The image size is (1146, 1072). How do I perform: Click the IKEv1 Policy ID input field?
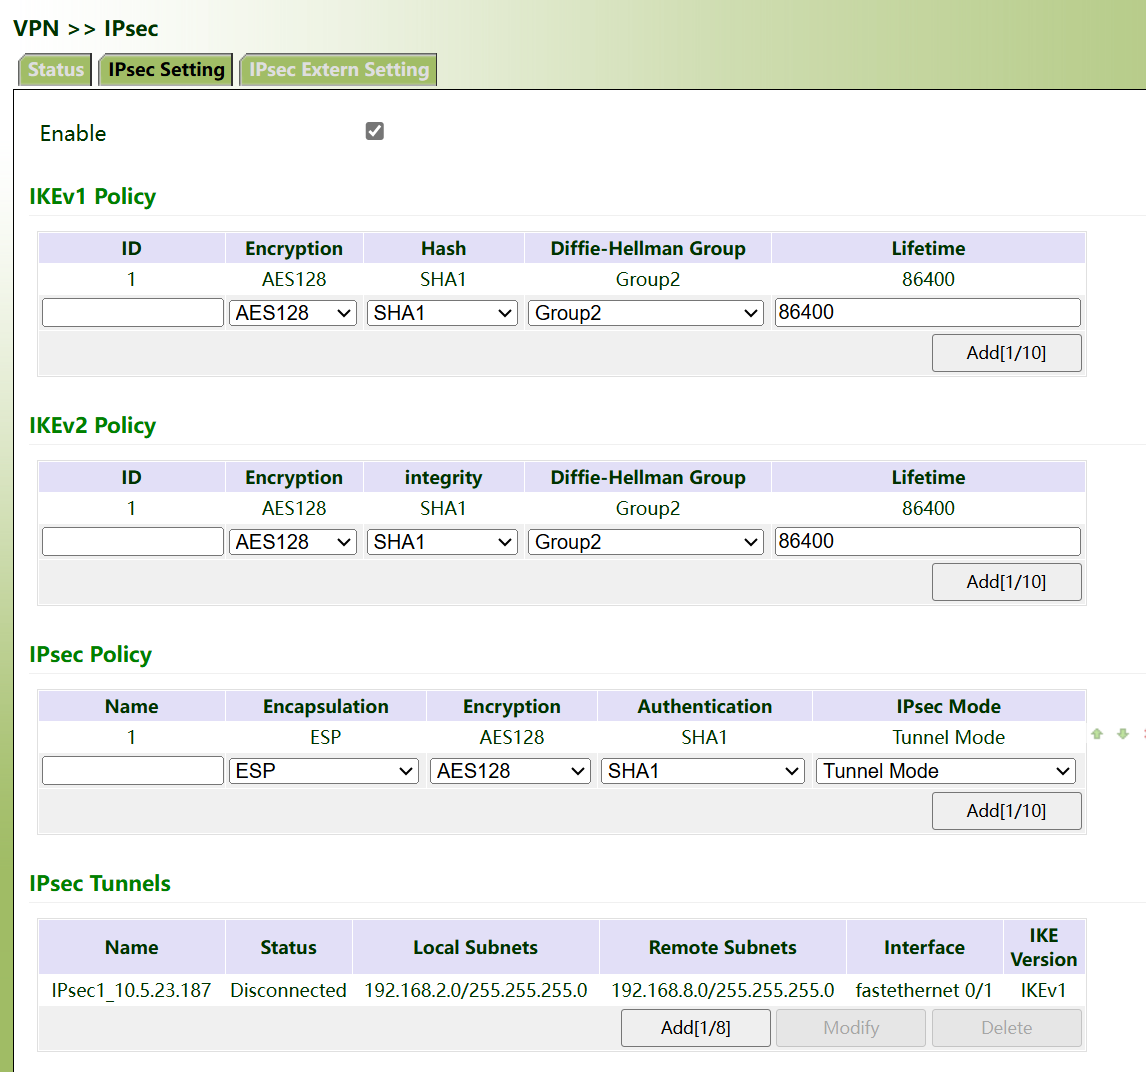coord(133,313)
